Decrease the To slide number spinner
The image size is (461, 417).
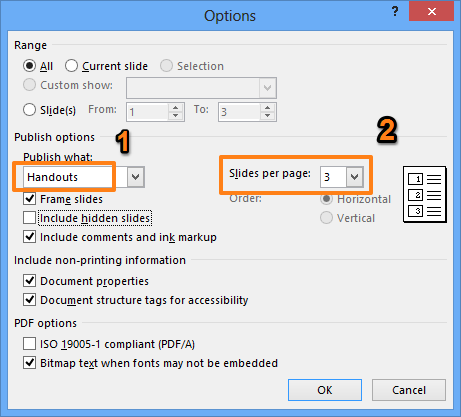(x=267, y=116)
